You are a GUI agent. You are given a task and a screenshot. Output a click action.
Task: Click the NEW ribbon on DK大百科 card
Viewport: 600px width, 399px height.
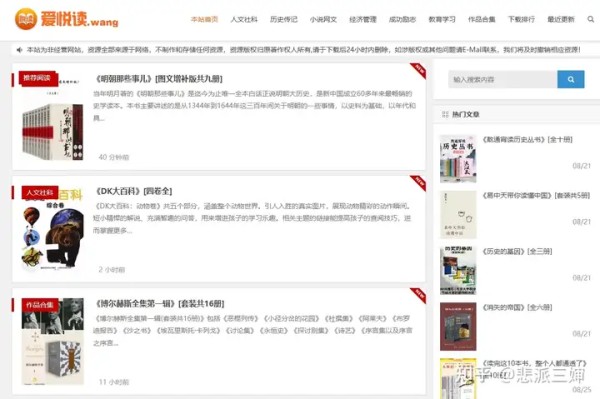[419, 182]
